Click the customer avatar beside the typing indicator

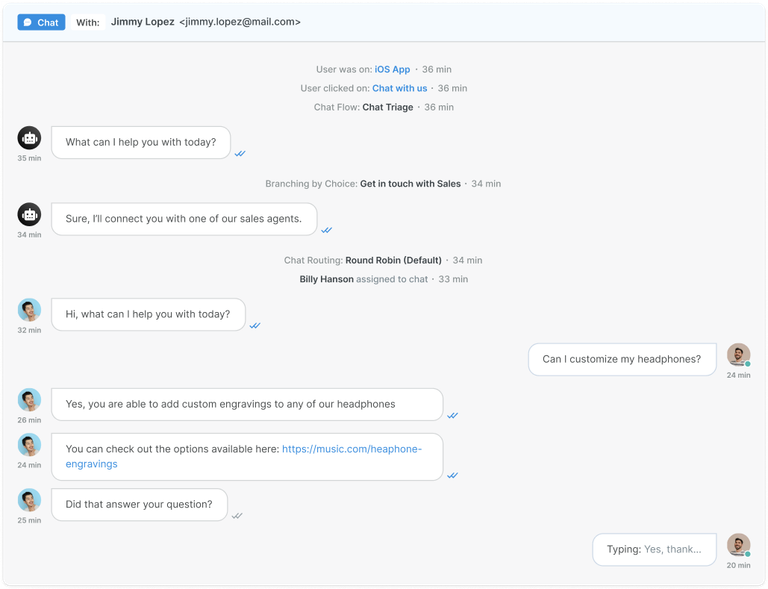click(x=738, y=545)
